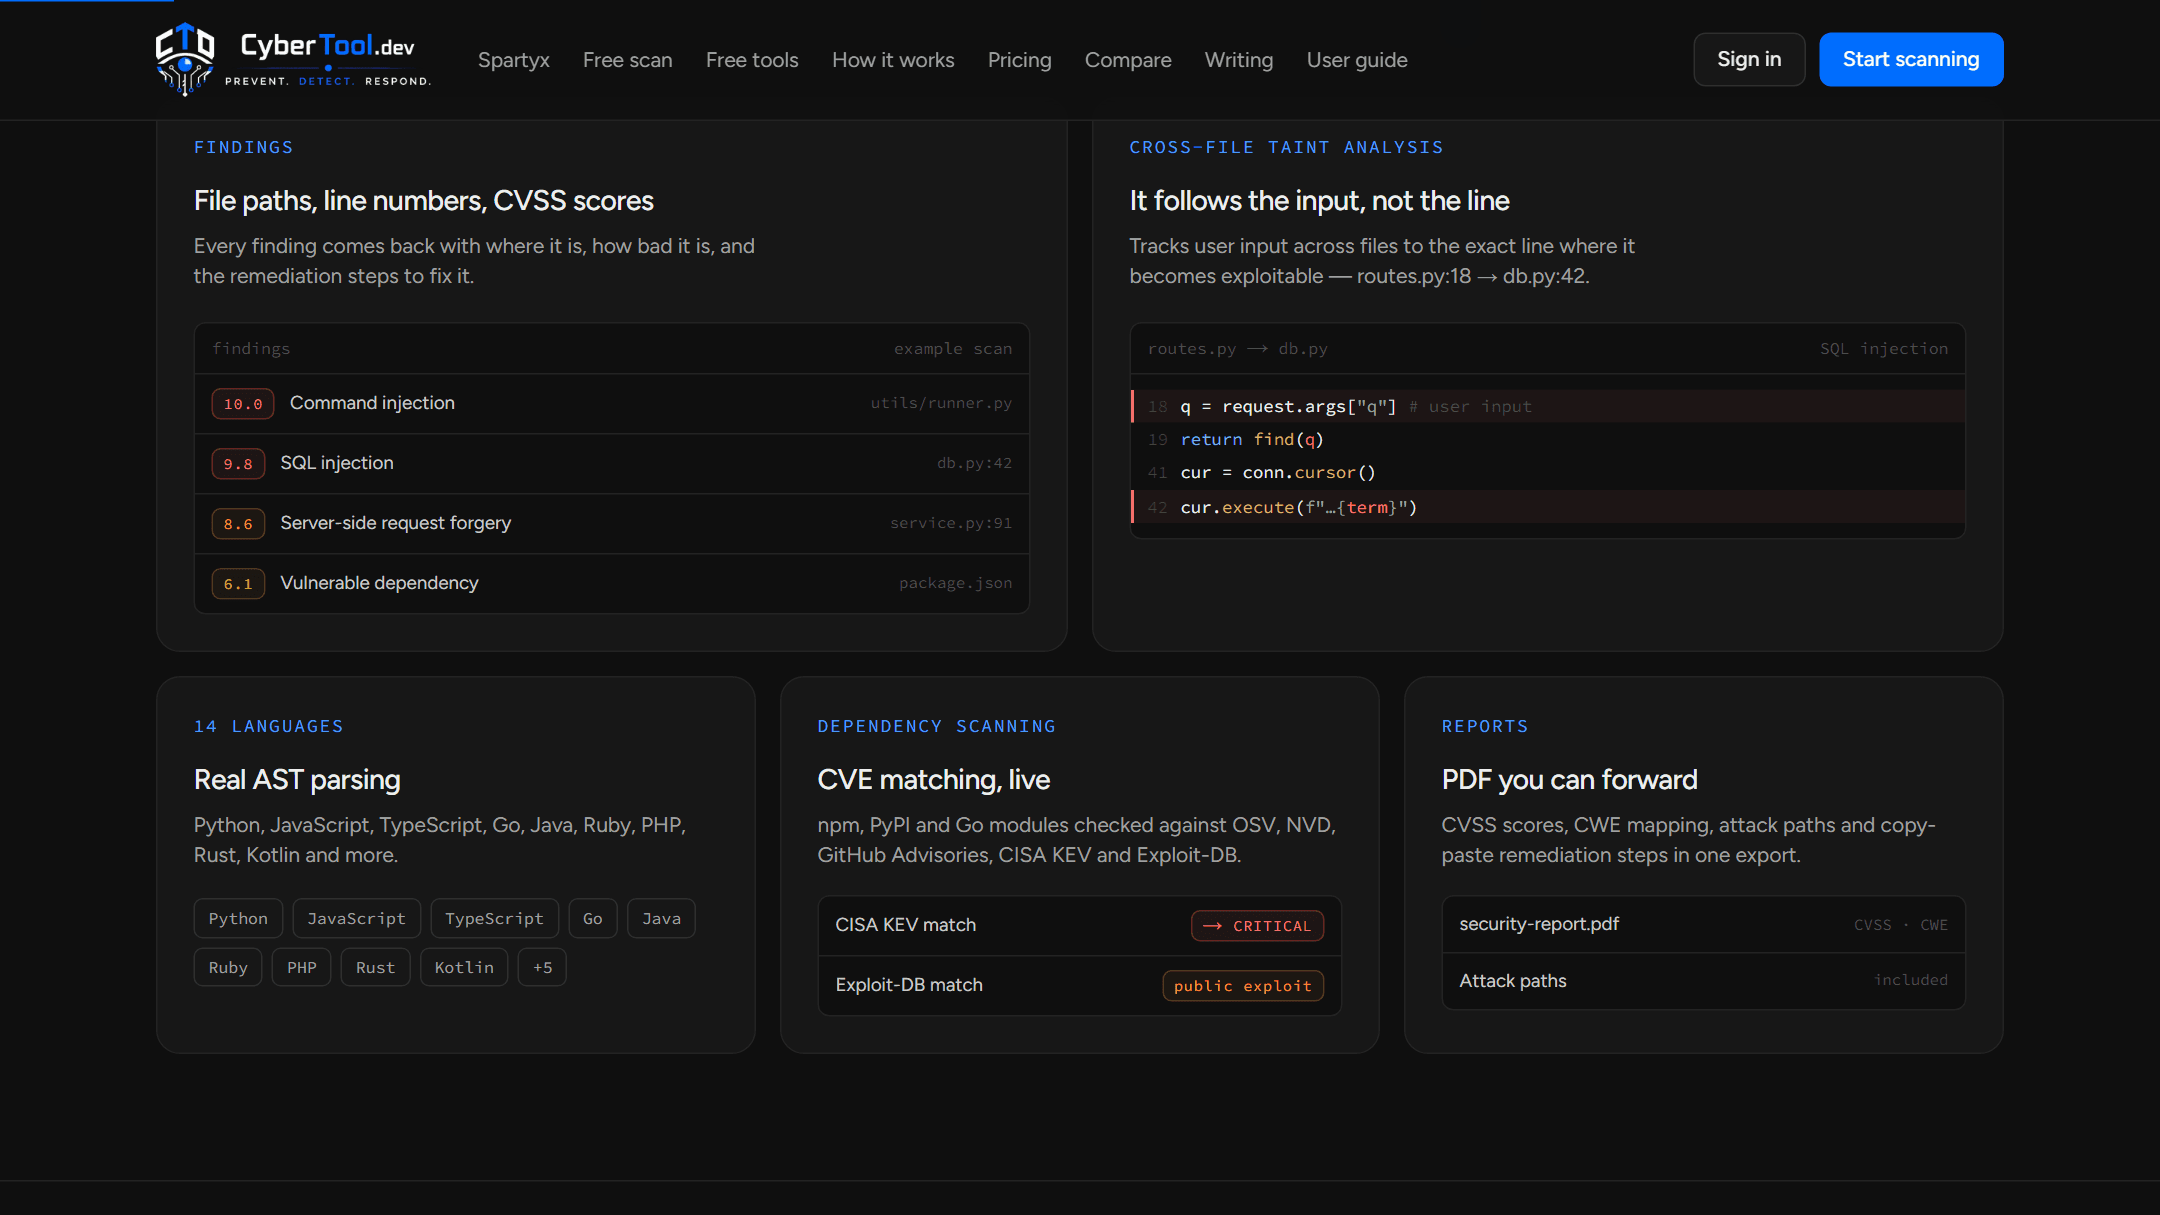Click the CRITICAL severity badge
This screenshot has width=2160, height=1215.
[1257, 926]
